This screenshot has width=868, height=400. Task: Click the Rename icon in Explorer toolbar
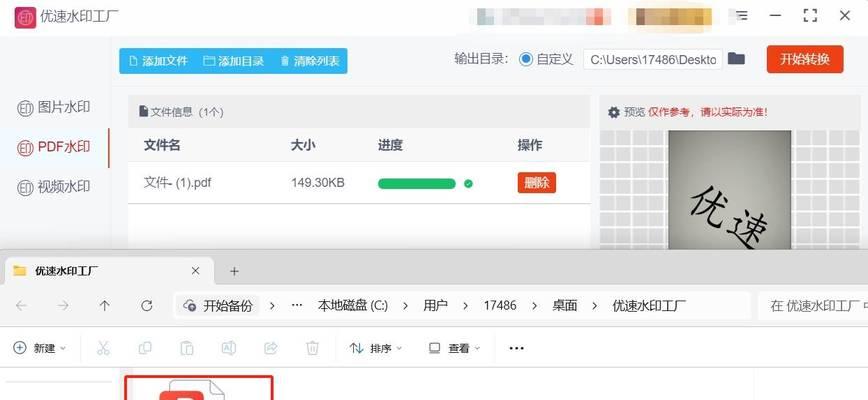(x=229, y=348)
